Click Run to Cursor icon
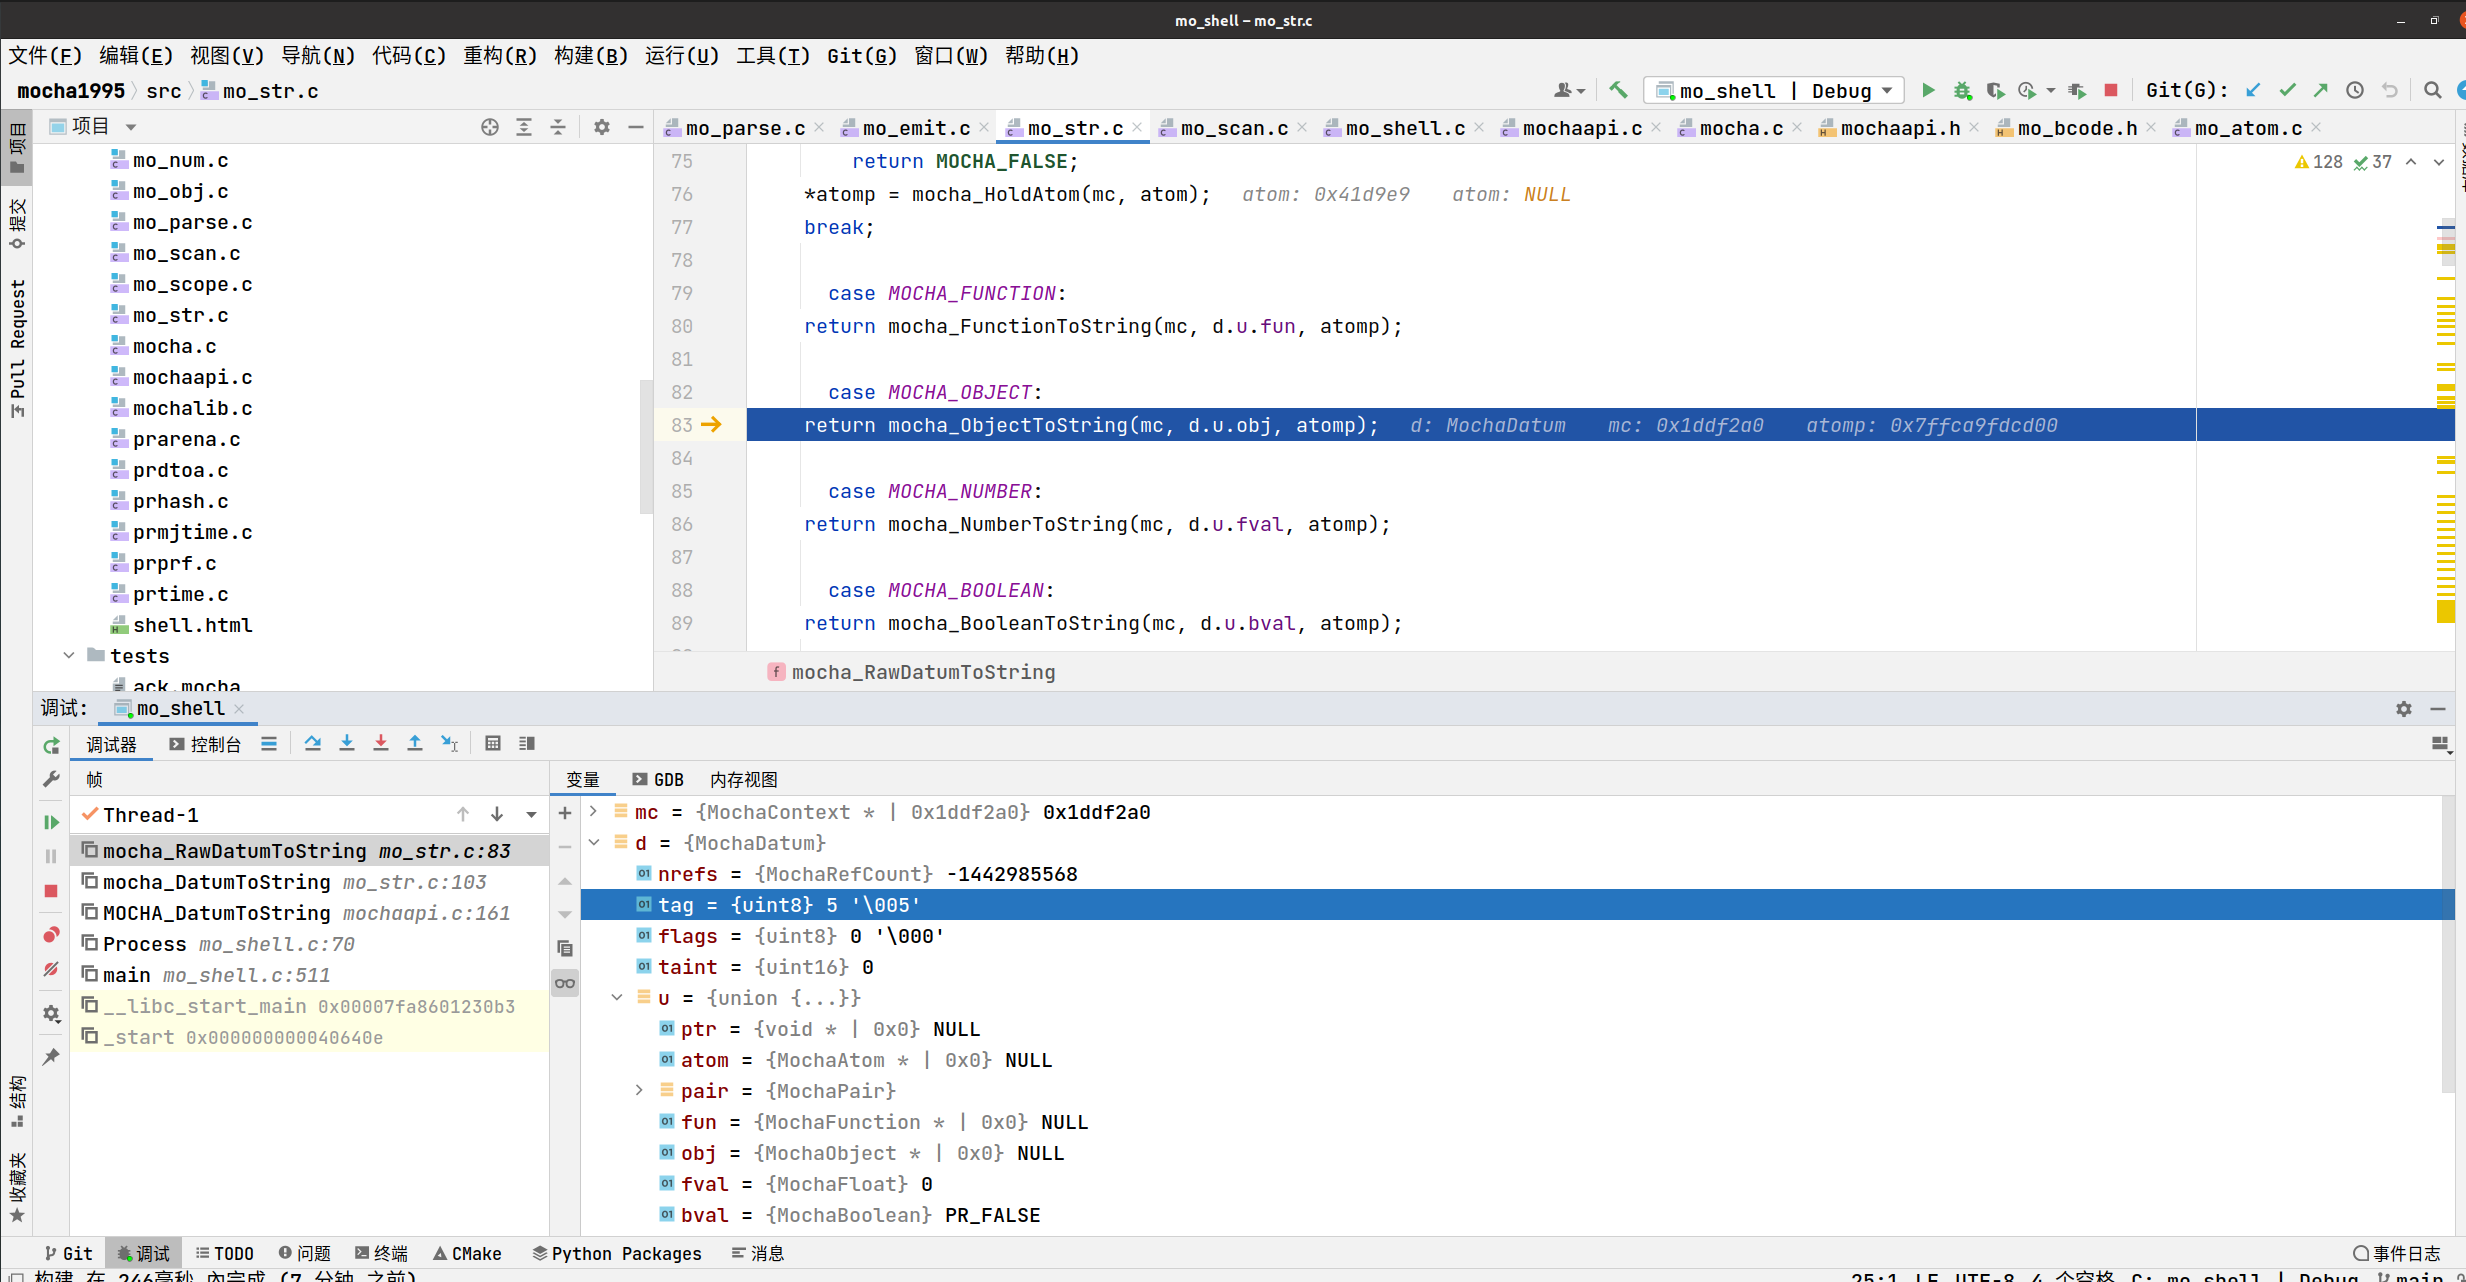Image resolution: width=2466 pixels, height=1282 pixels. (450, 743)
